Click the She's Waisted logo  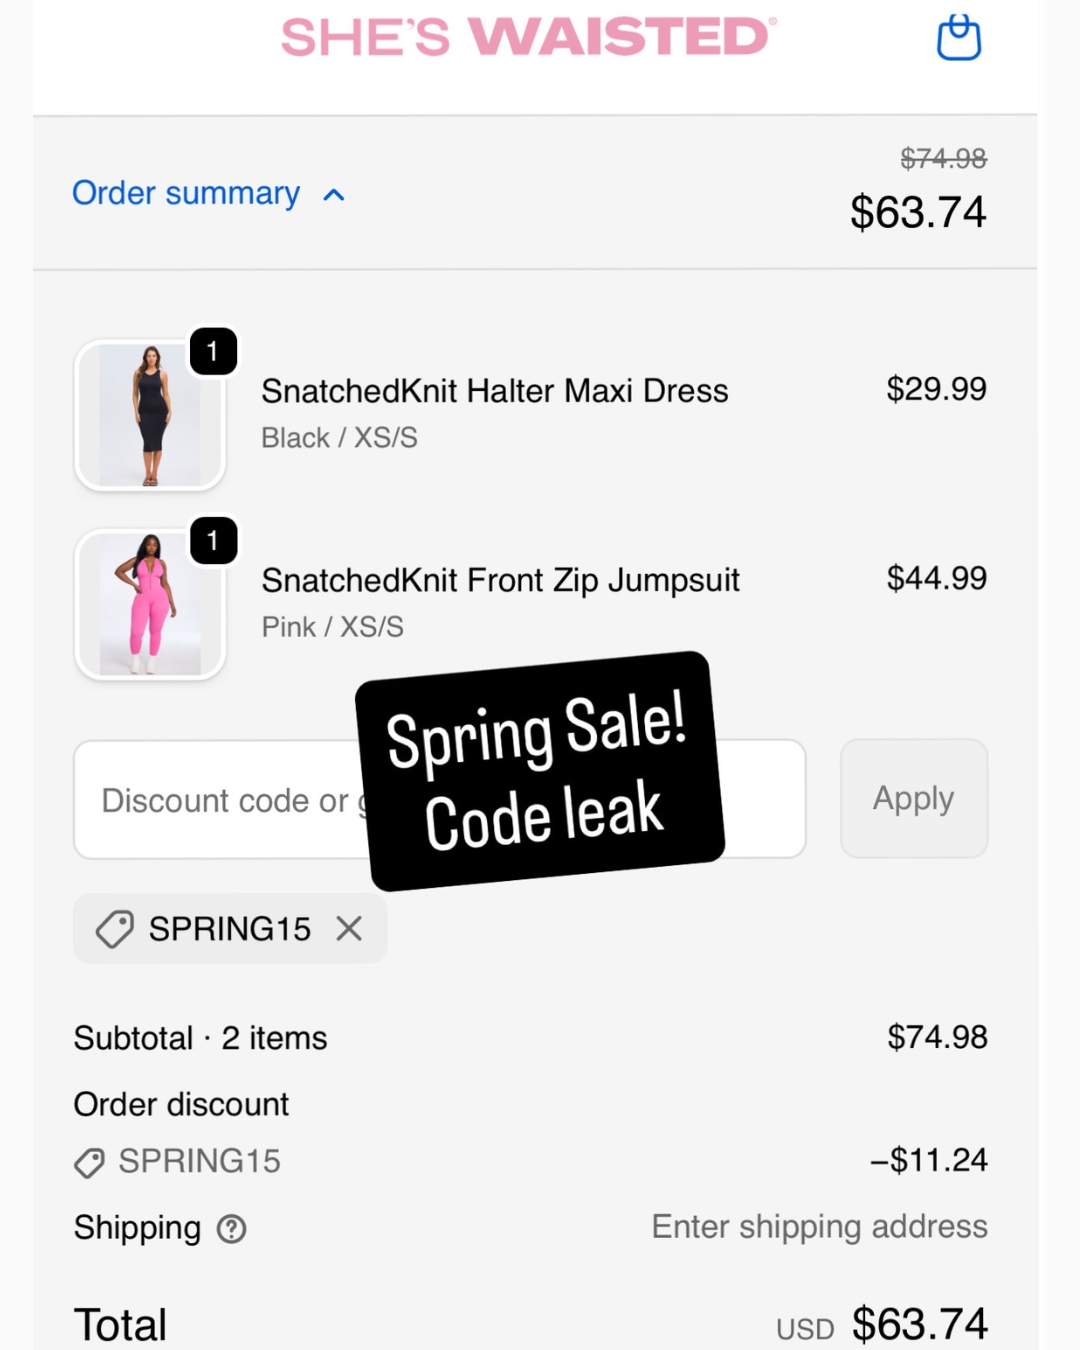coord(528,37)
